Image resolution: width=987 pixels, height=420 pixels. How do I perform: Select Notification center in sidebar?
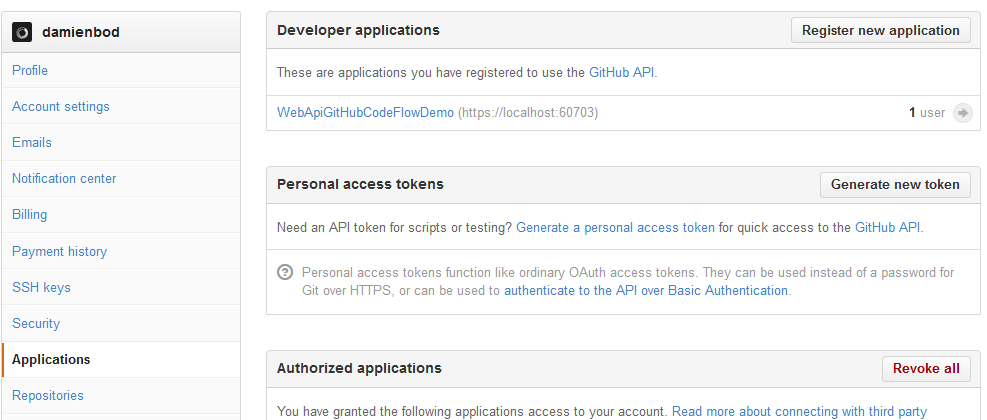tap(64, 178)
